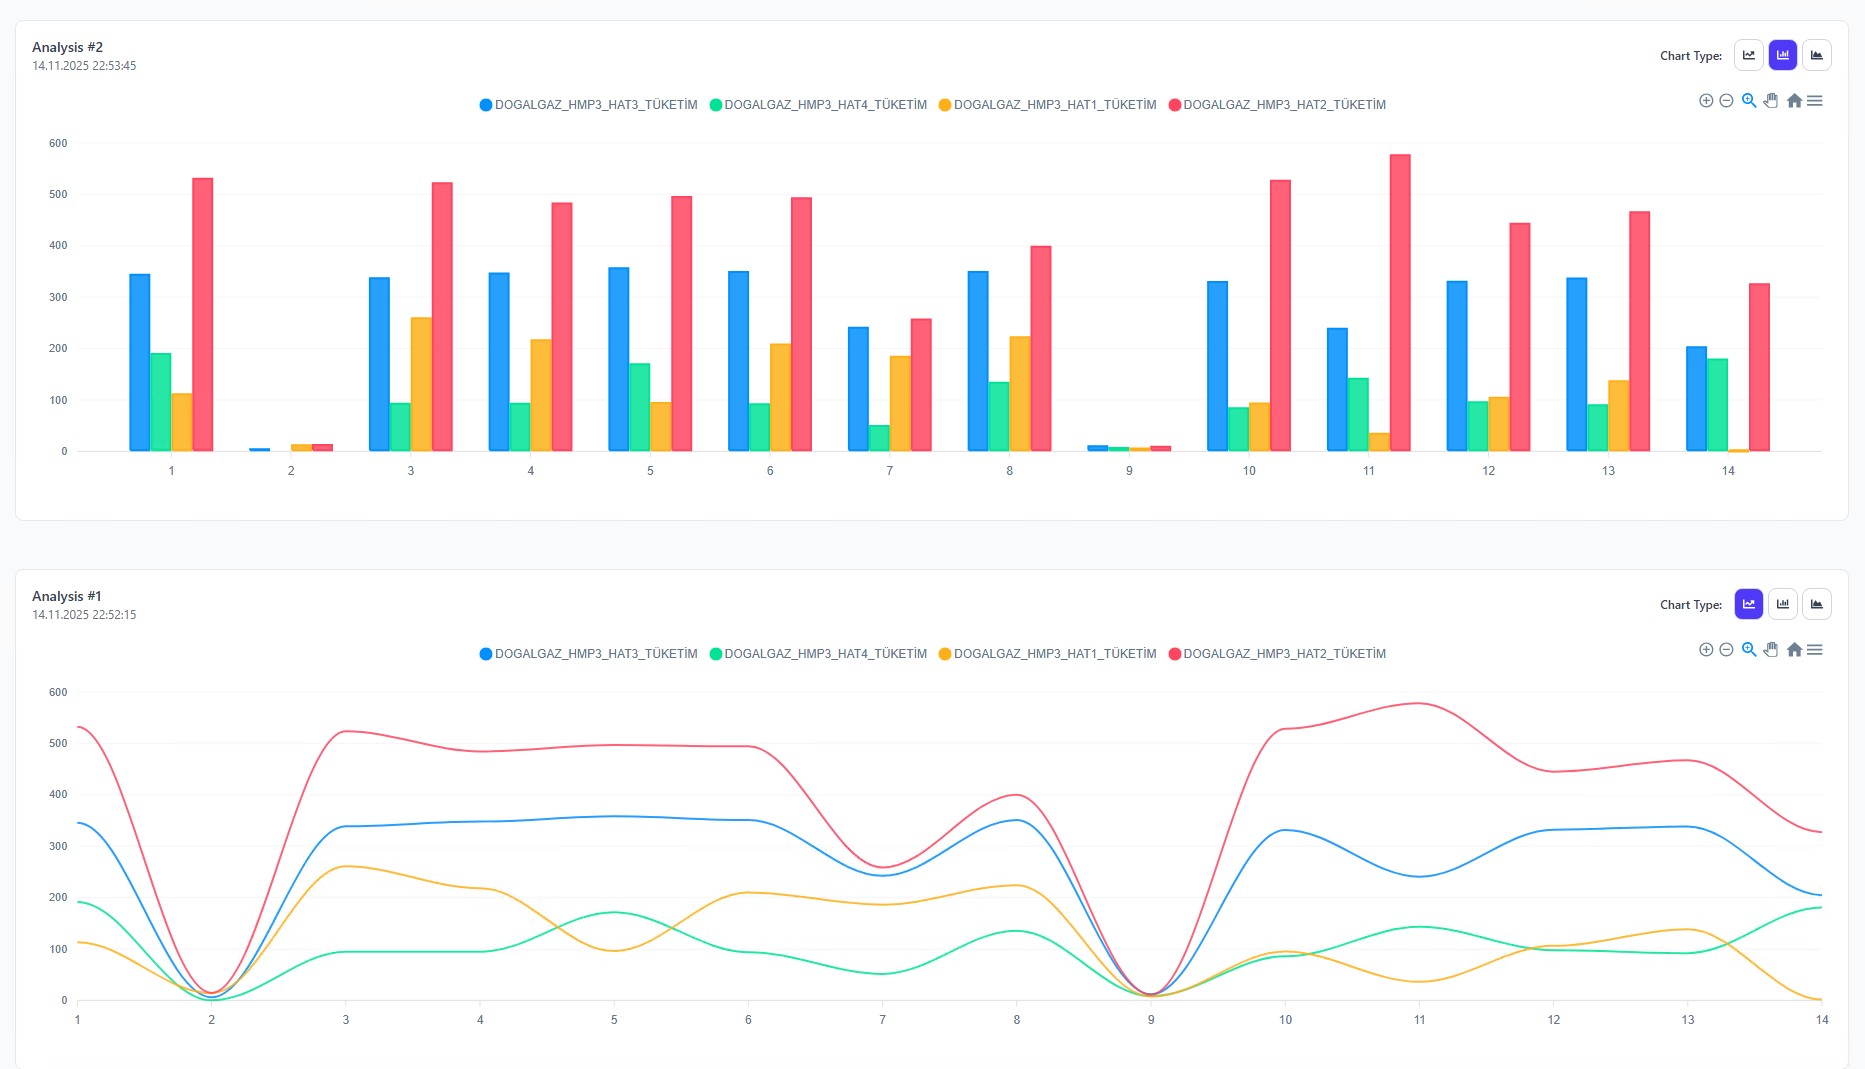Image resolution: width=1865 pixels, height=1069 pixels.
Task: Enable the panning hand tool on Analysis #1
Action: click(1771, 649)
